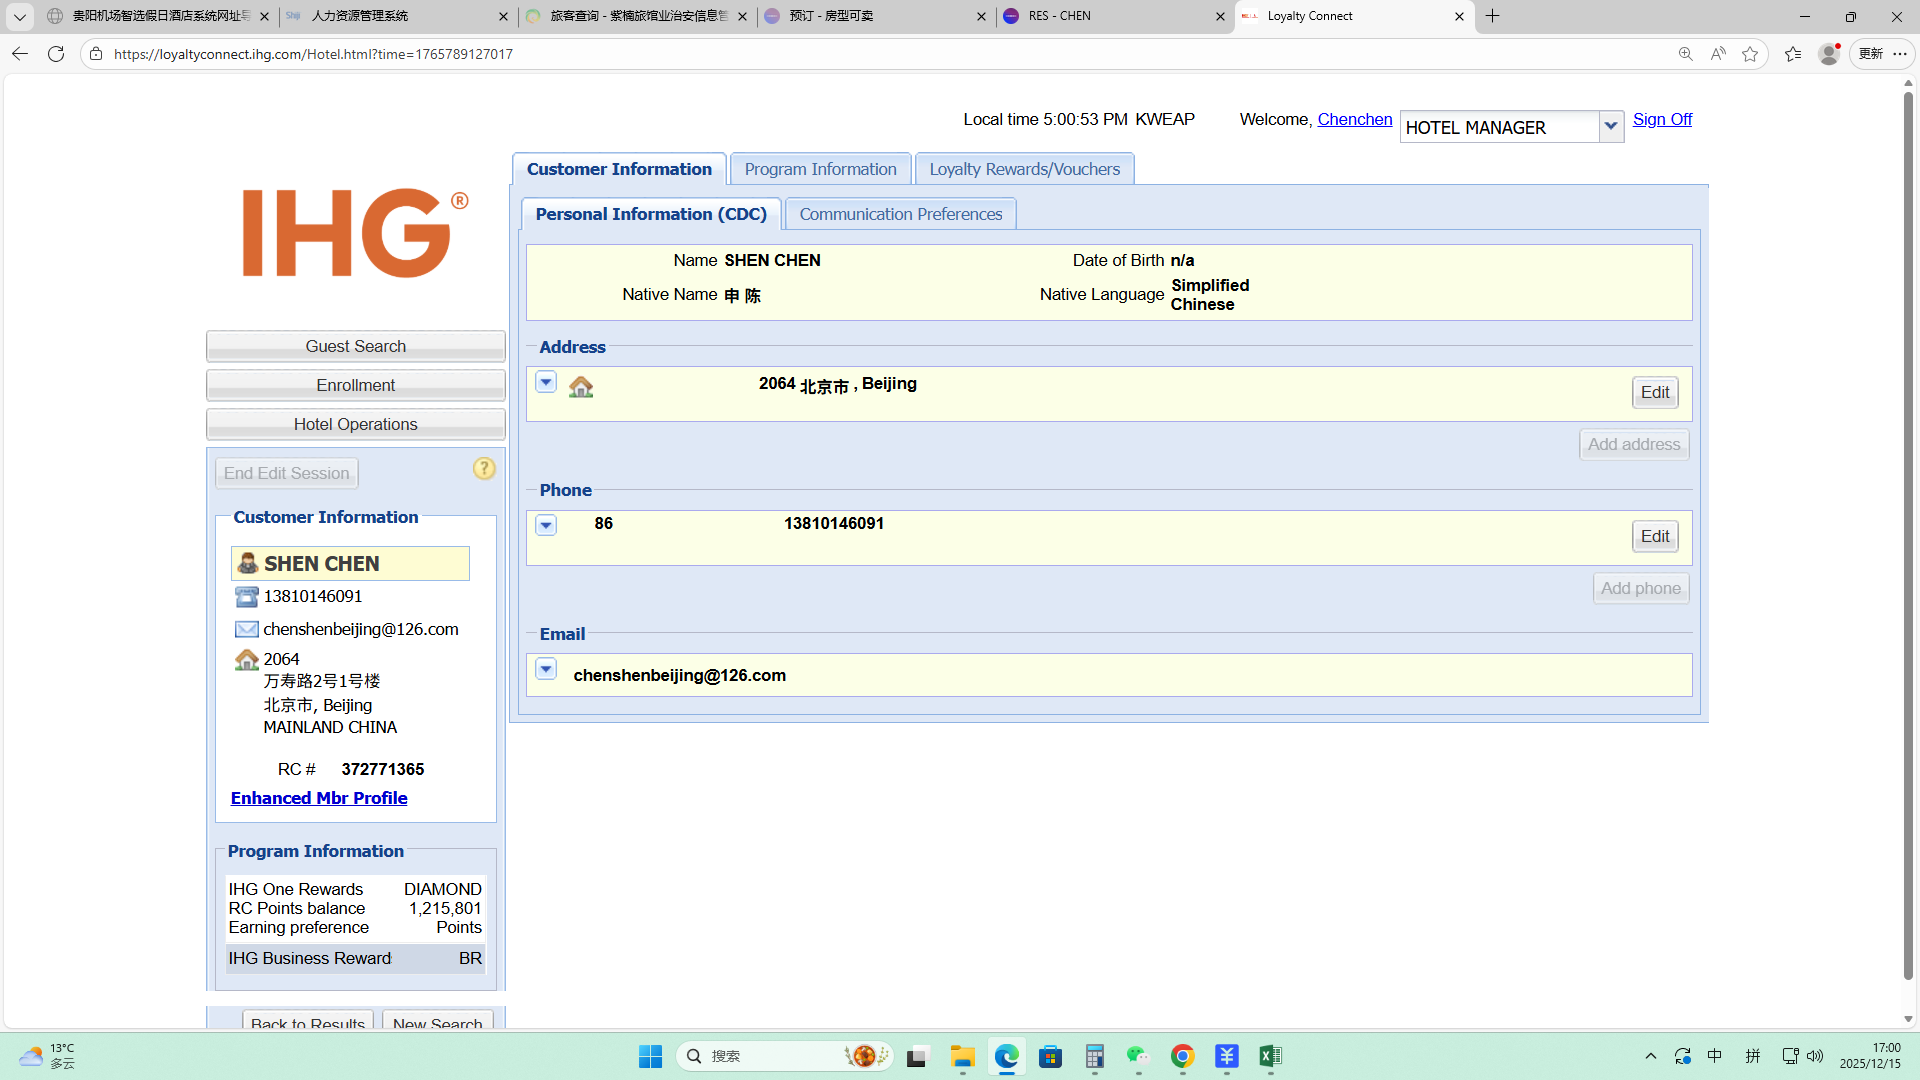Click the person icon next to SHEN CHEN
Viewport: 1920px width, 1080px height.
point(248,563)
